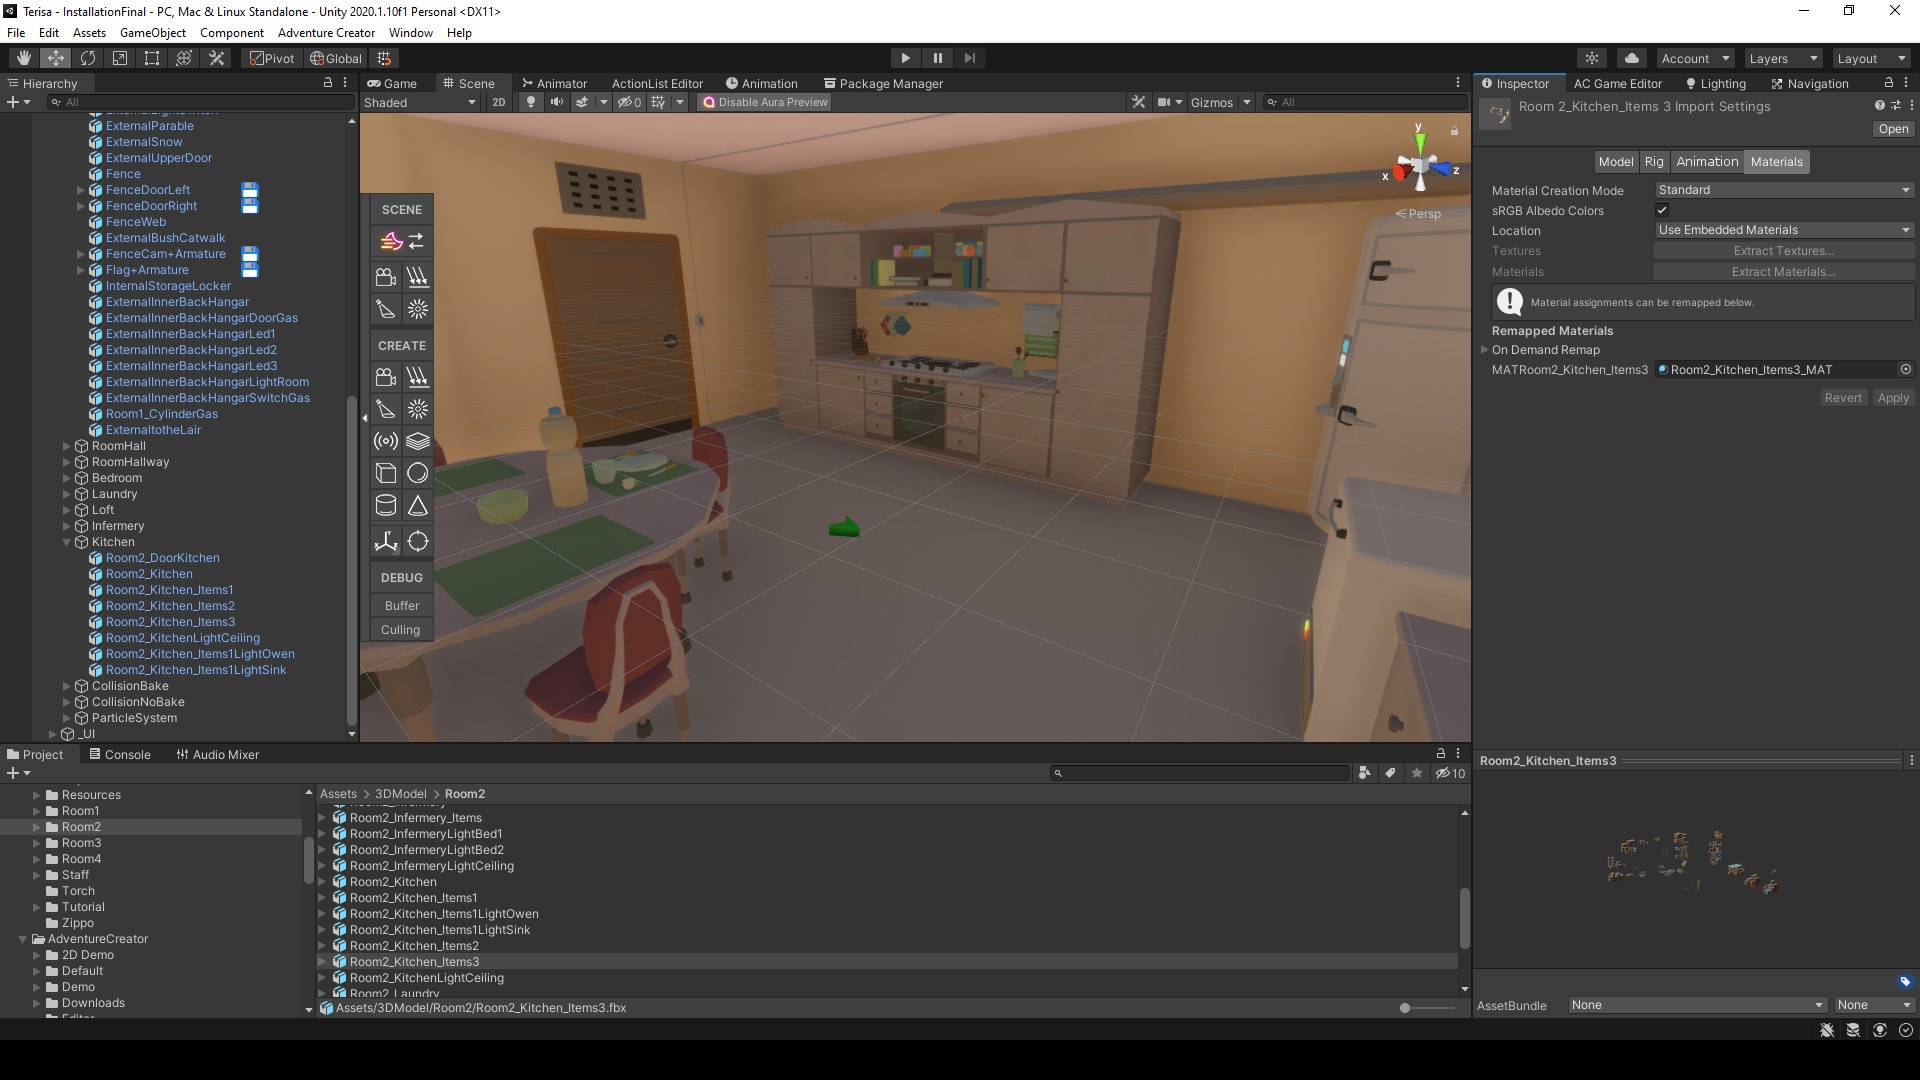Screen dimensions: 1920x1080
Task: Click the Project panel search field
Action: click(1200, 773)
